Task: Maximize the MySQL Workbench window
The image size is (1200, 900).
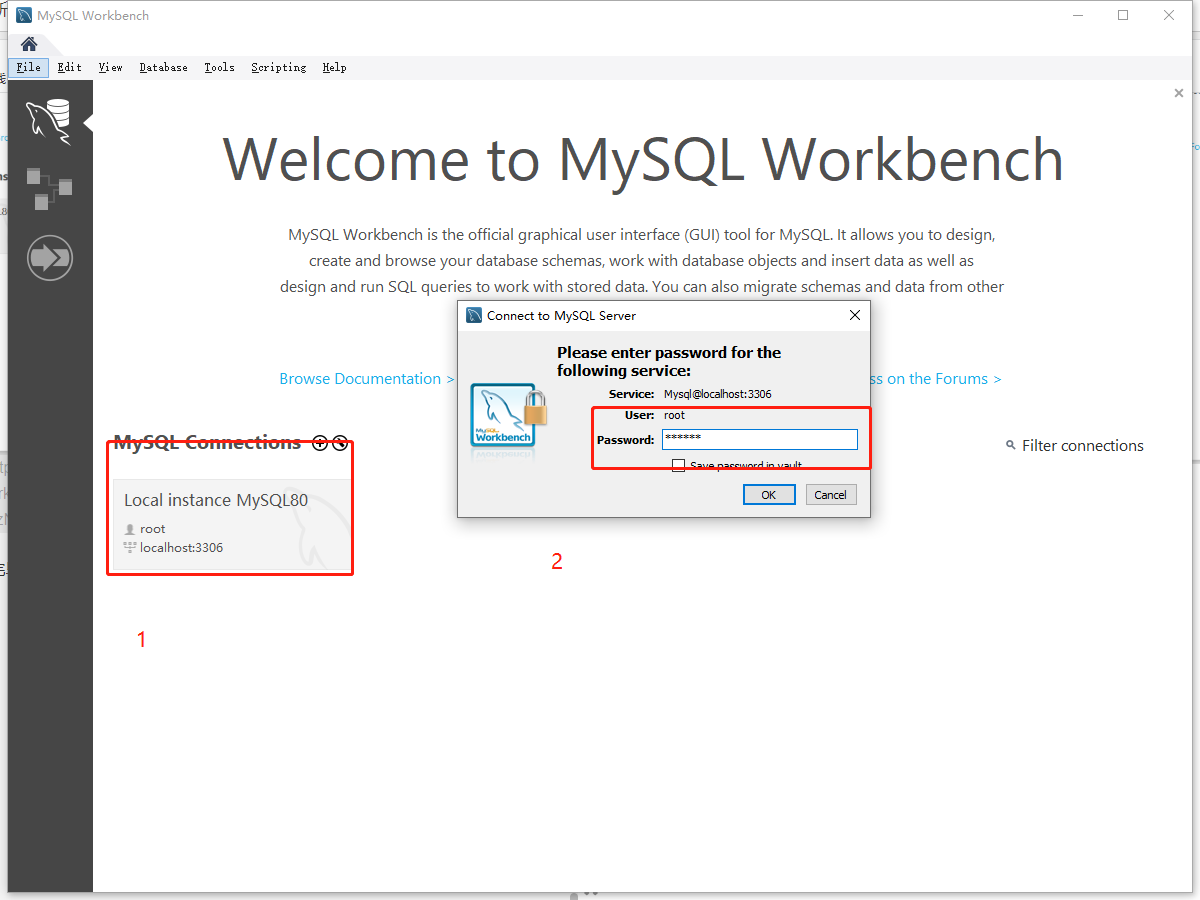Action: (x=1123, y=15)
